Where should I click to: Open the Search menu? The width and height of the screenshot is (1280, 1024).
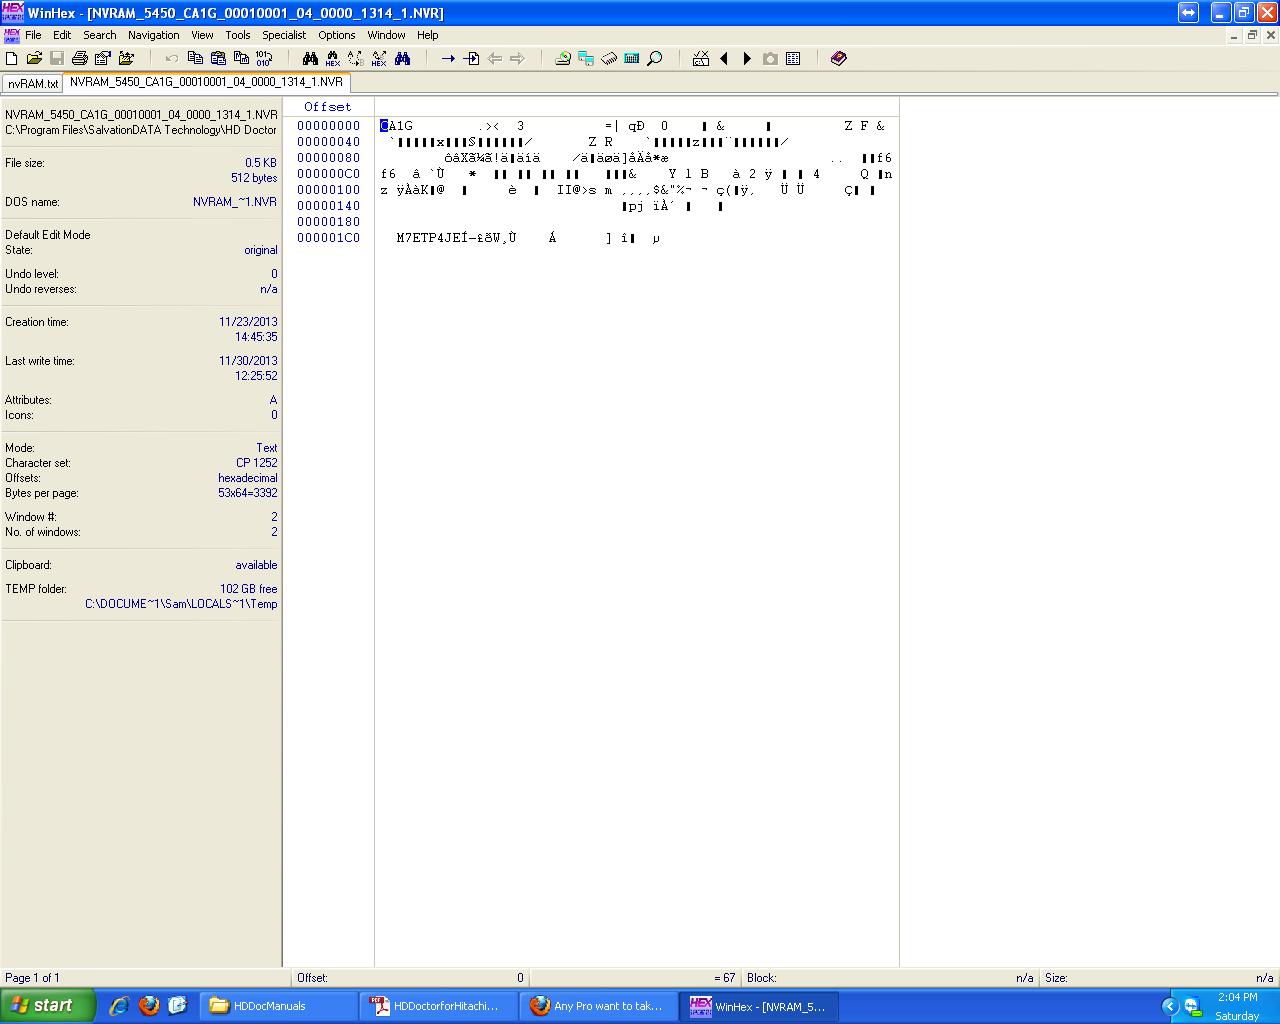tap(100, 35)
